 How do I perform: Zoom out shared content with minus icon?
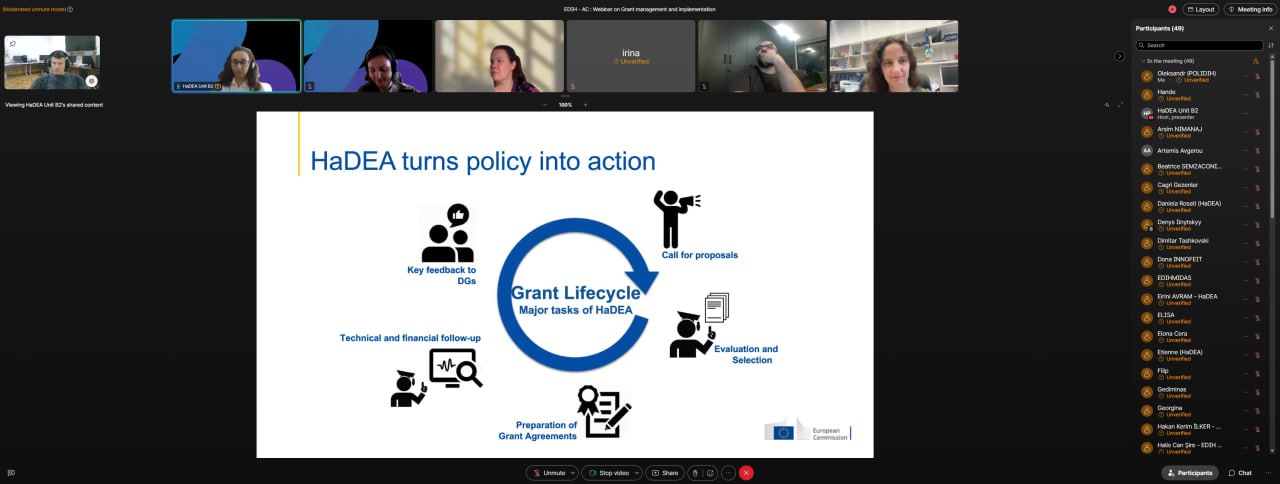545,105
